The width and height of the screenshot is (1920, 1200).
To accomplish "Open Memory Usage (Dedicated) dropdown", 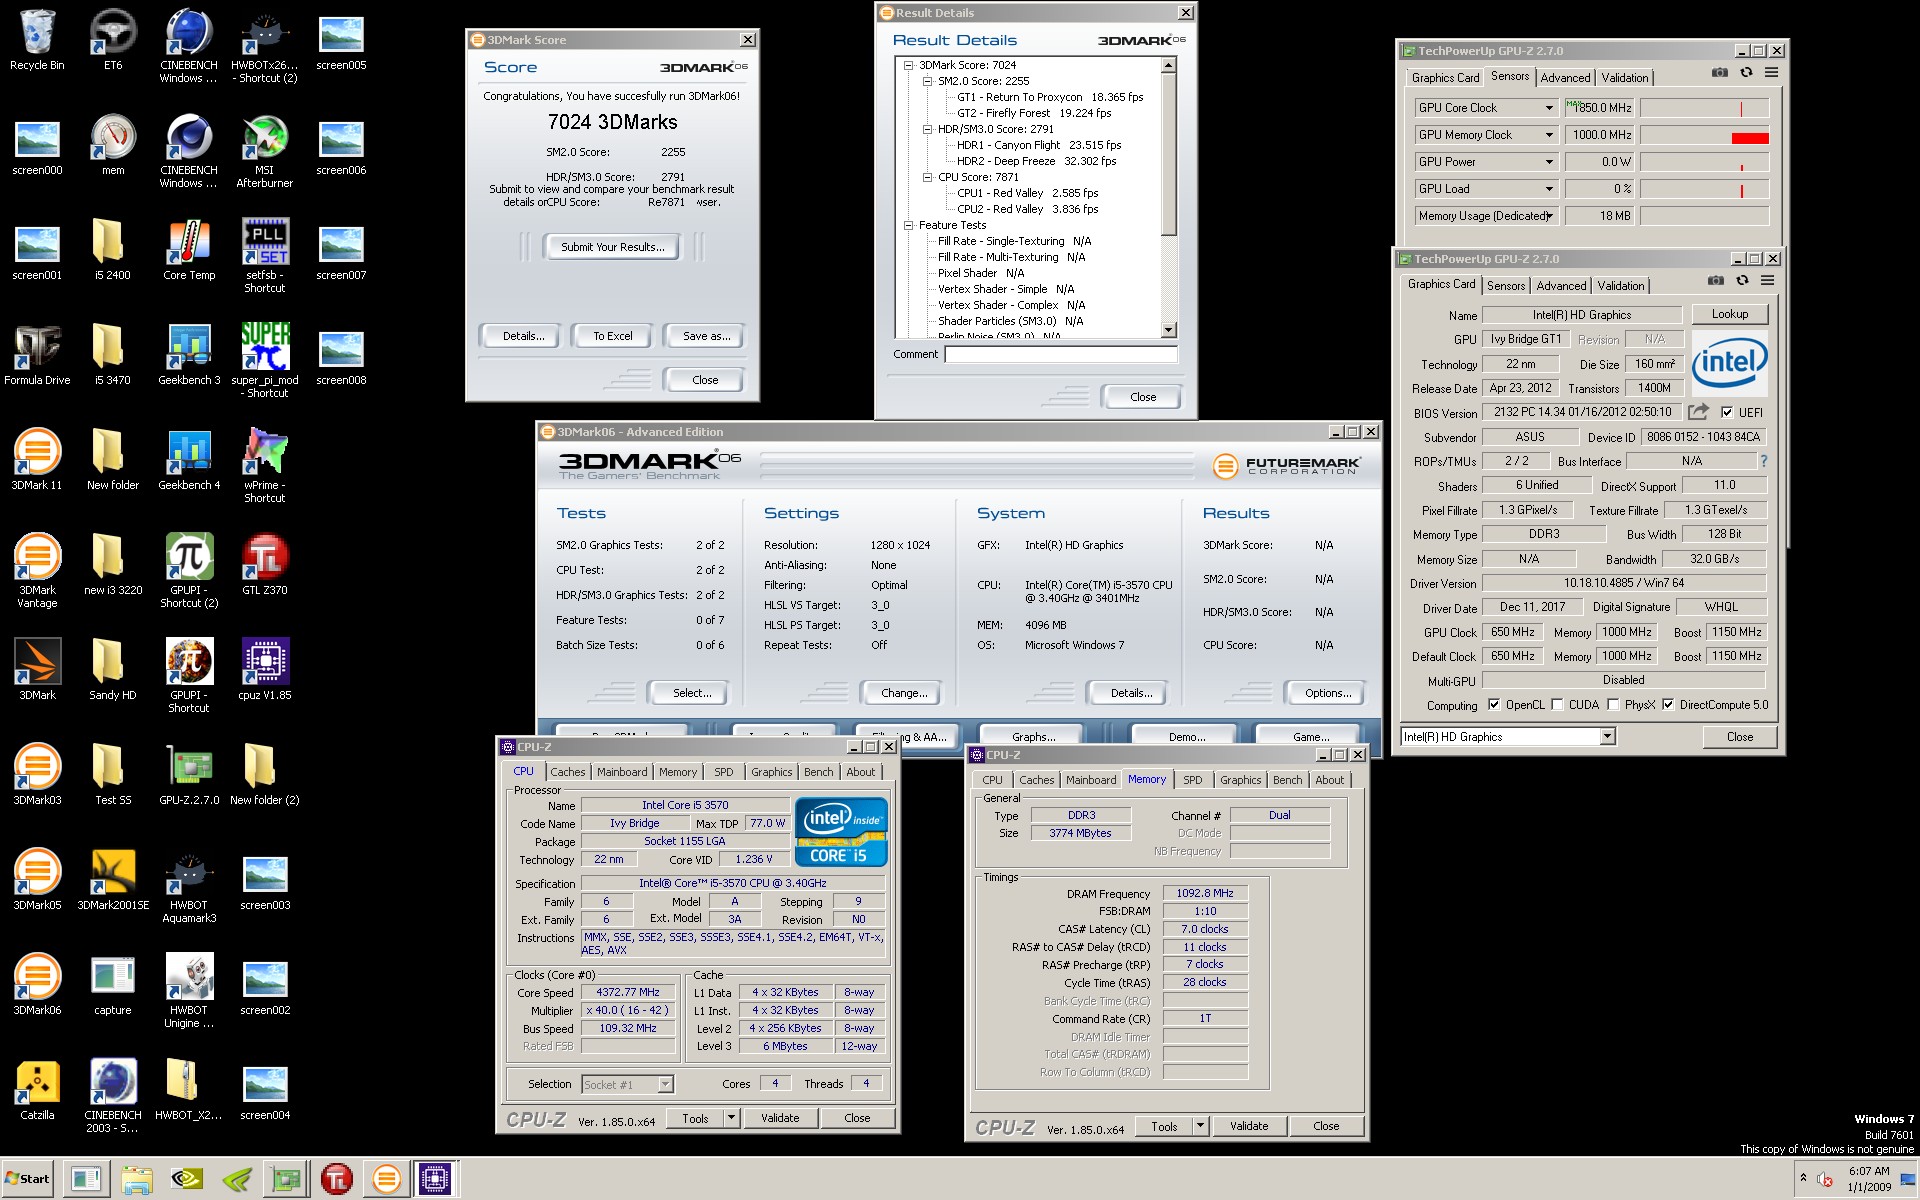I will coord(1549,216).
